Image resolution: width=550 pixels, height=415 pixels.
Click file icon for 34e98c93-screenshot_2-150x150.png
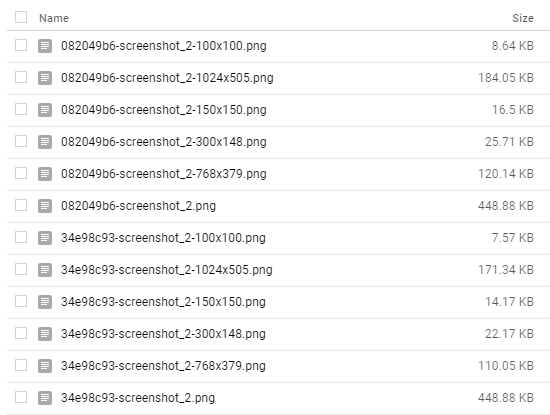coord(45,302)
